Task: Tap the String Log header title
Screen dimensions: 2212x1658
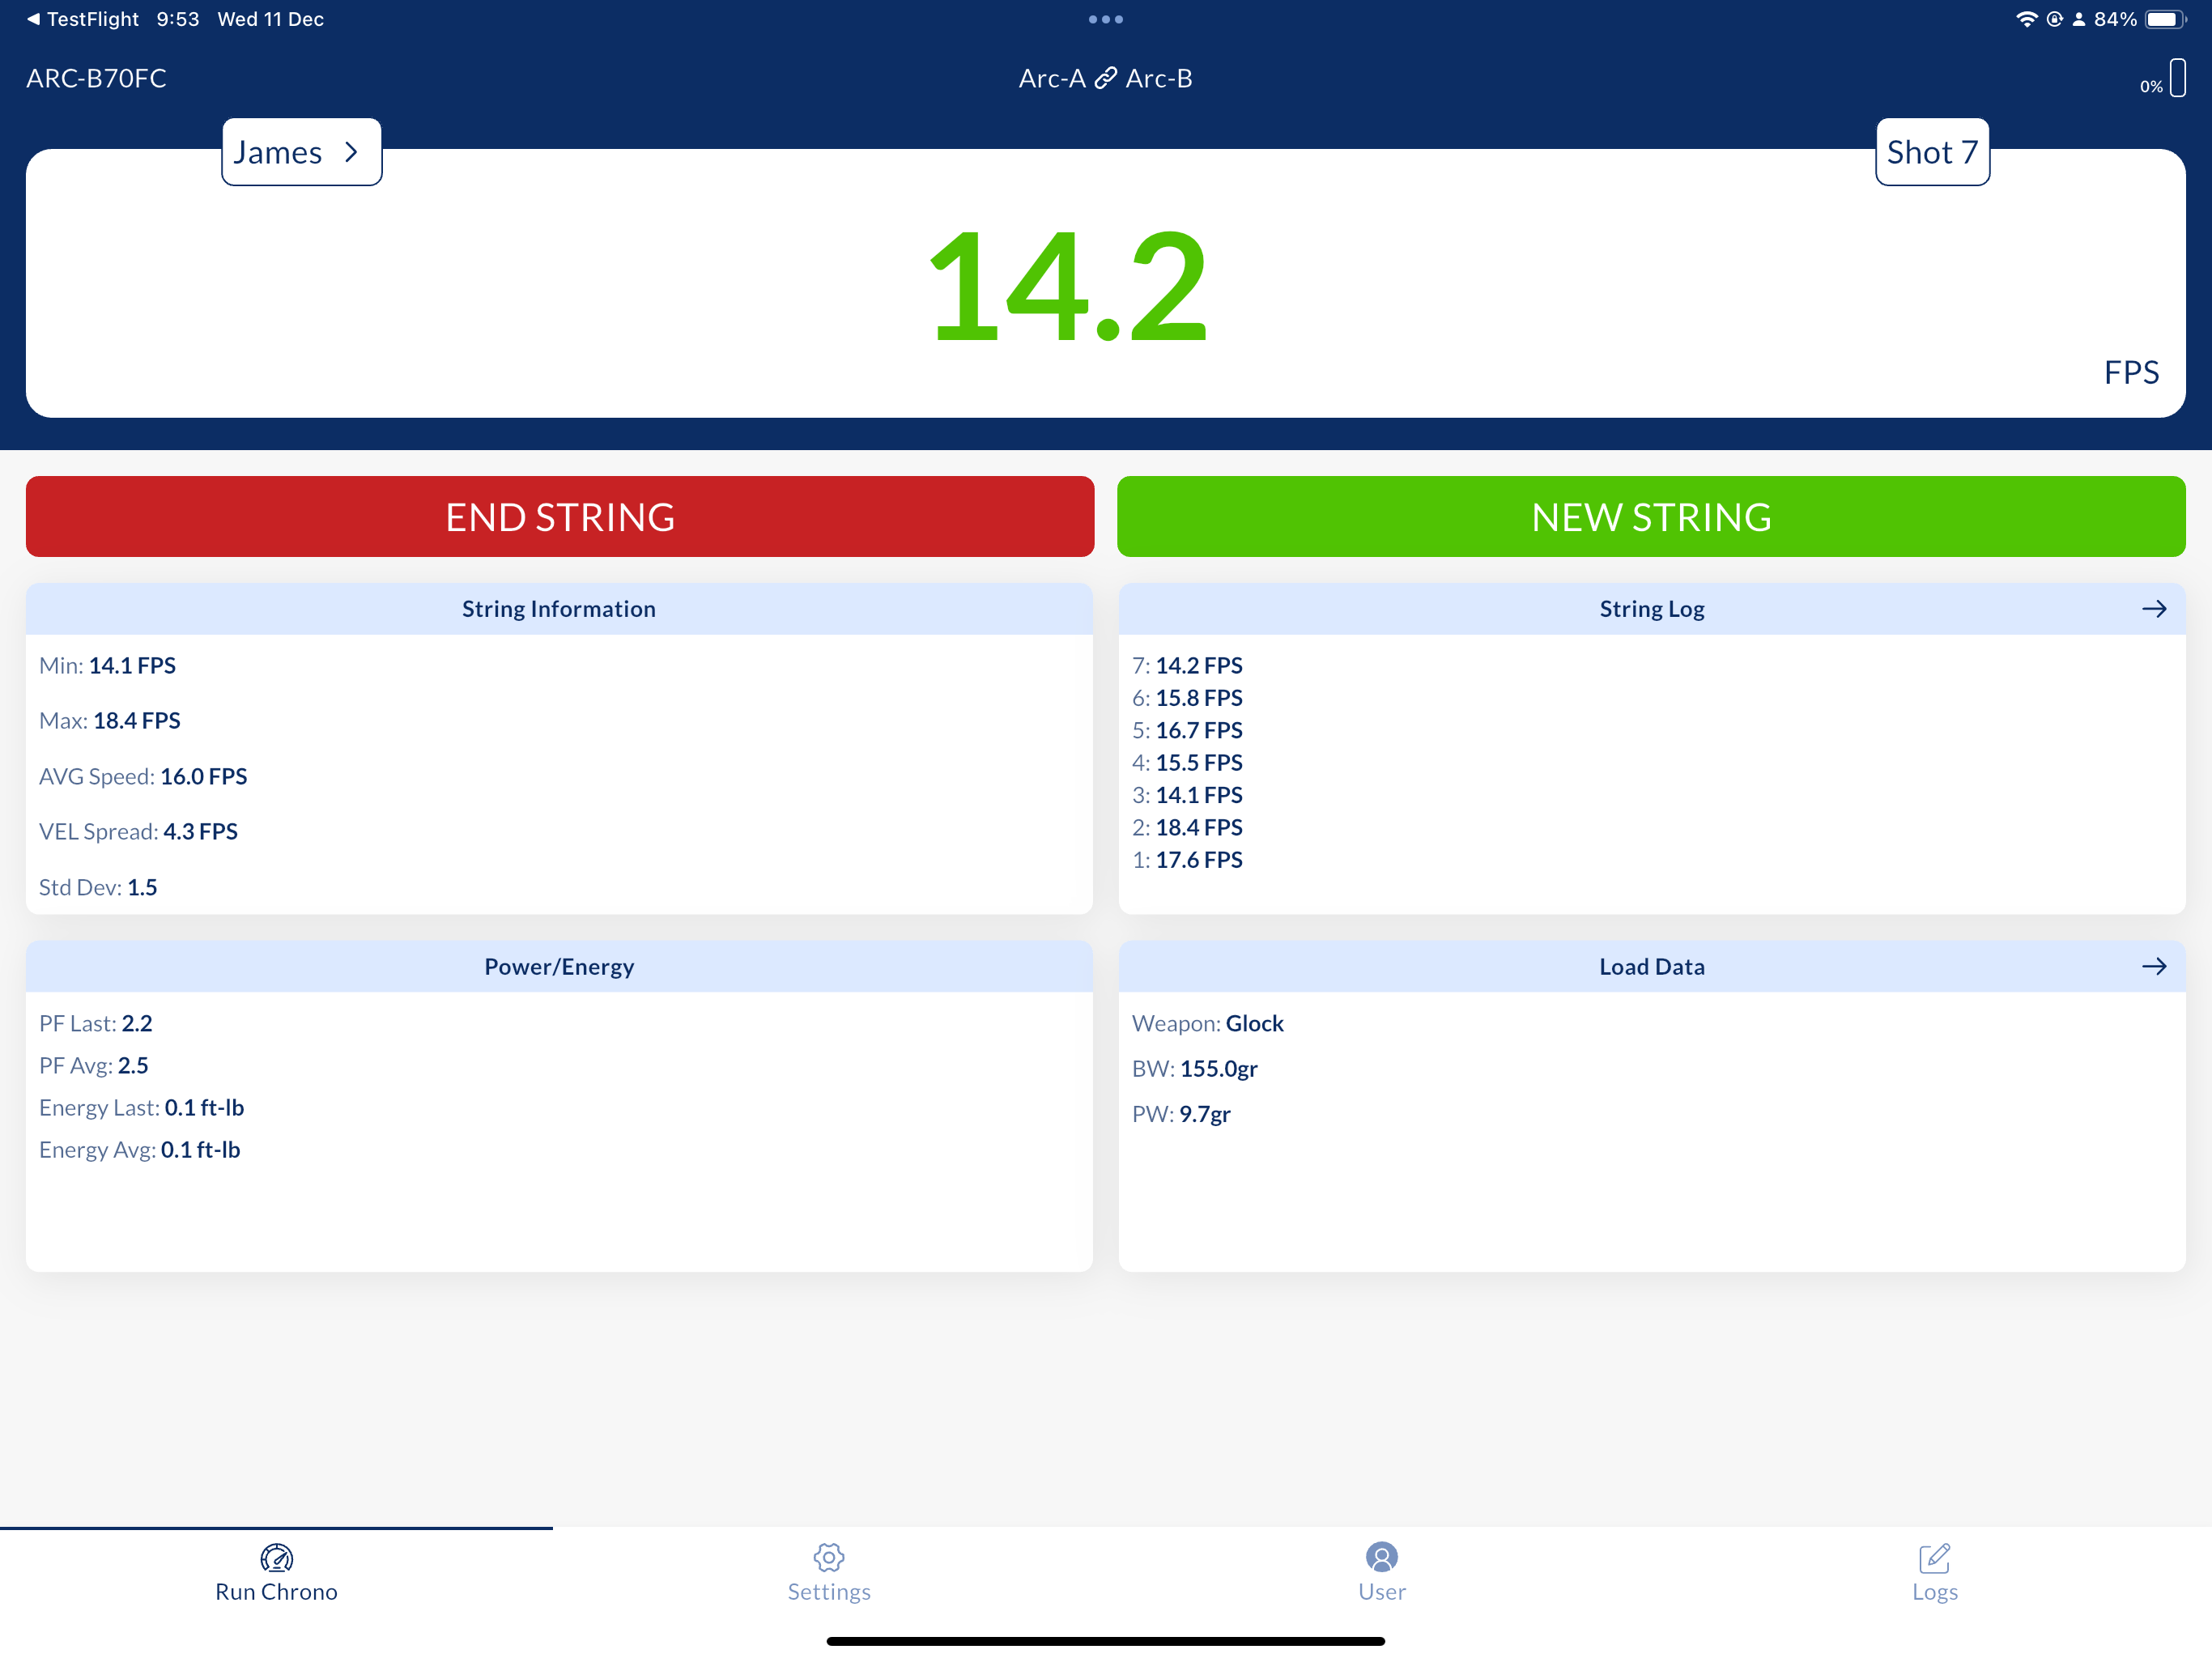Action: (1652, 609)
